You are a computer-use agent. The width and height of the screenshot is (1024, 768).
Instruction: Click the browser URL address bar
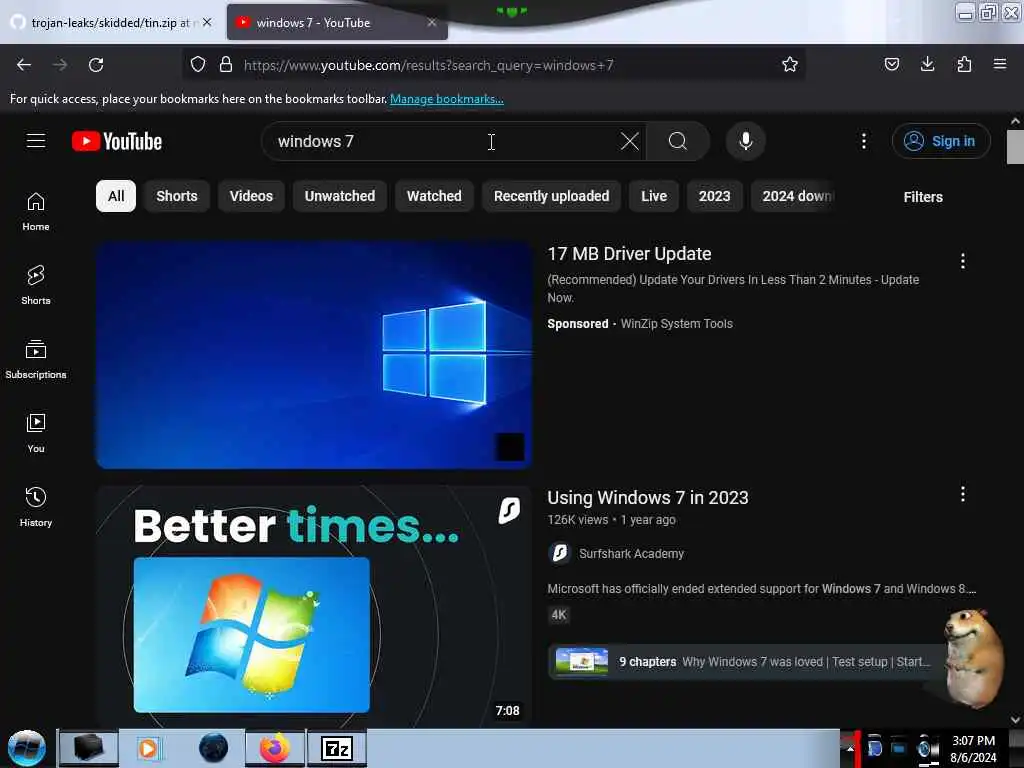pos(493,65)
